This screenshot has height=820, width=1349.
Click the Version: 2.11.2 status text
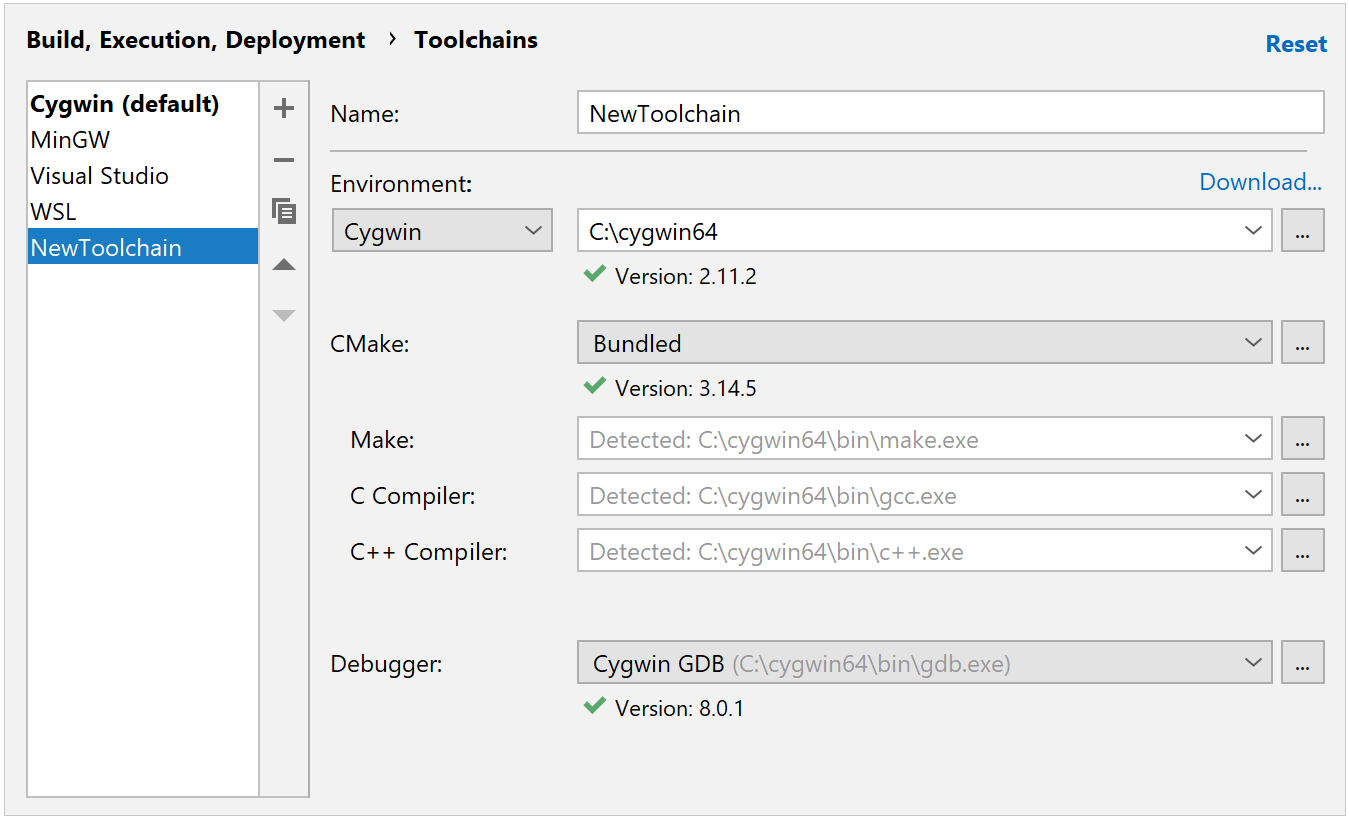click(x=686, y=276)
